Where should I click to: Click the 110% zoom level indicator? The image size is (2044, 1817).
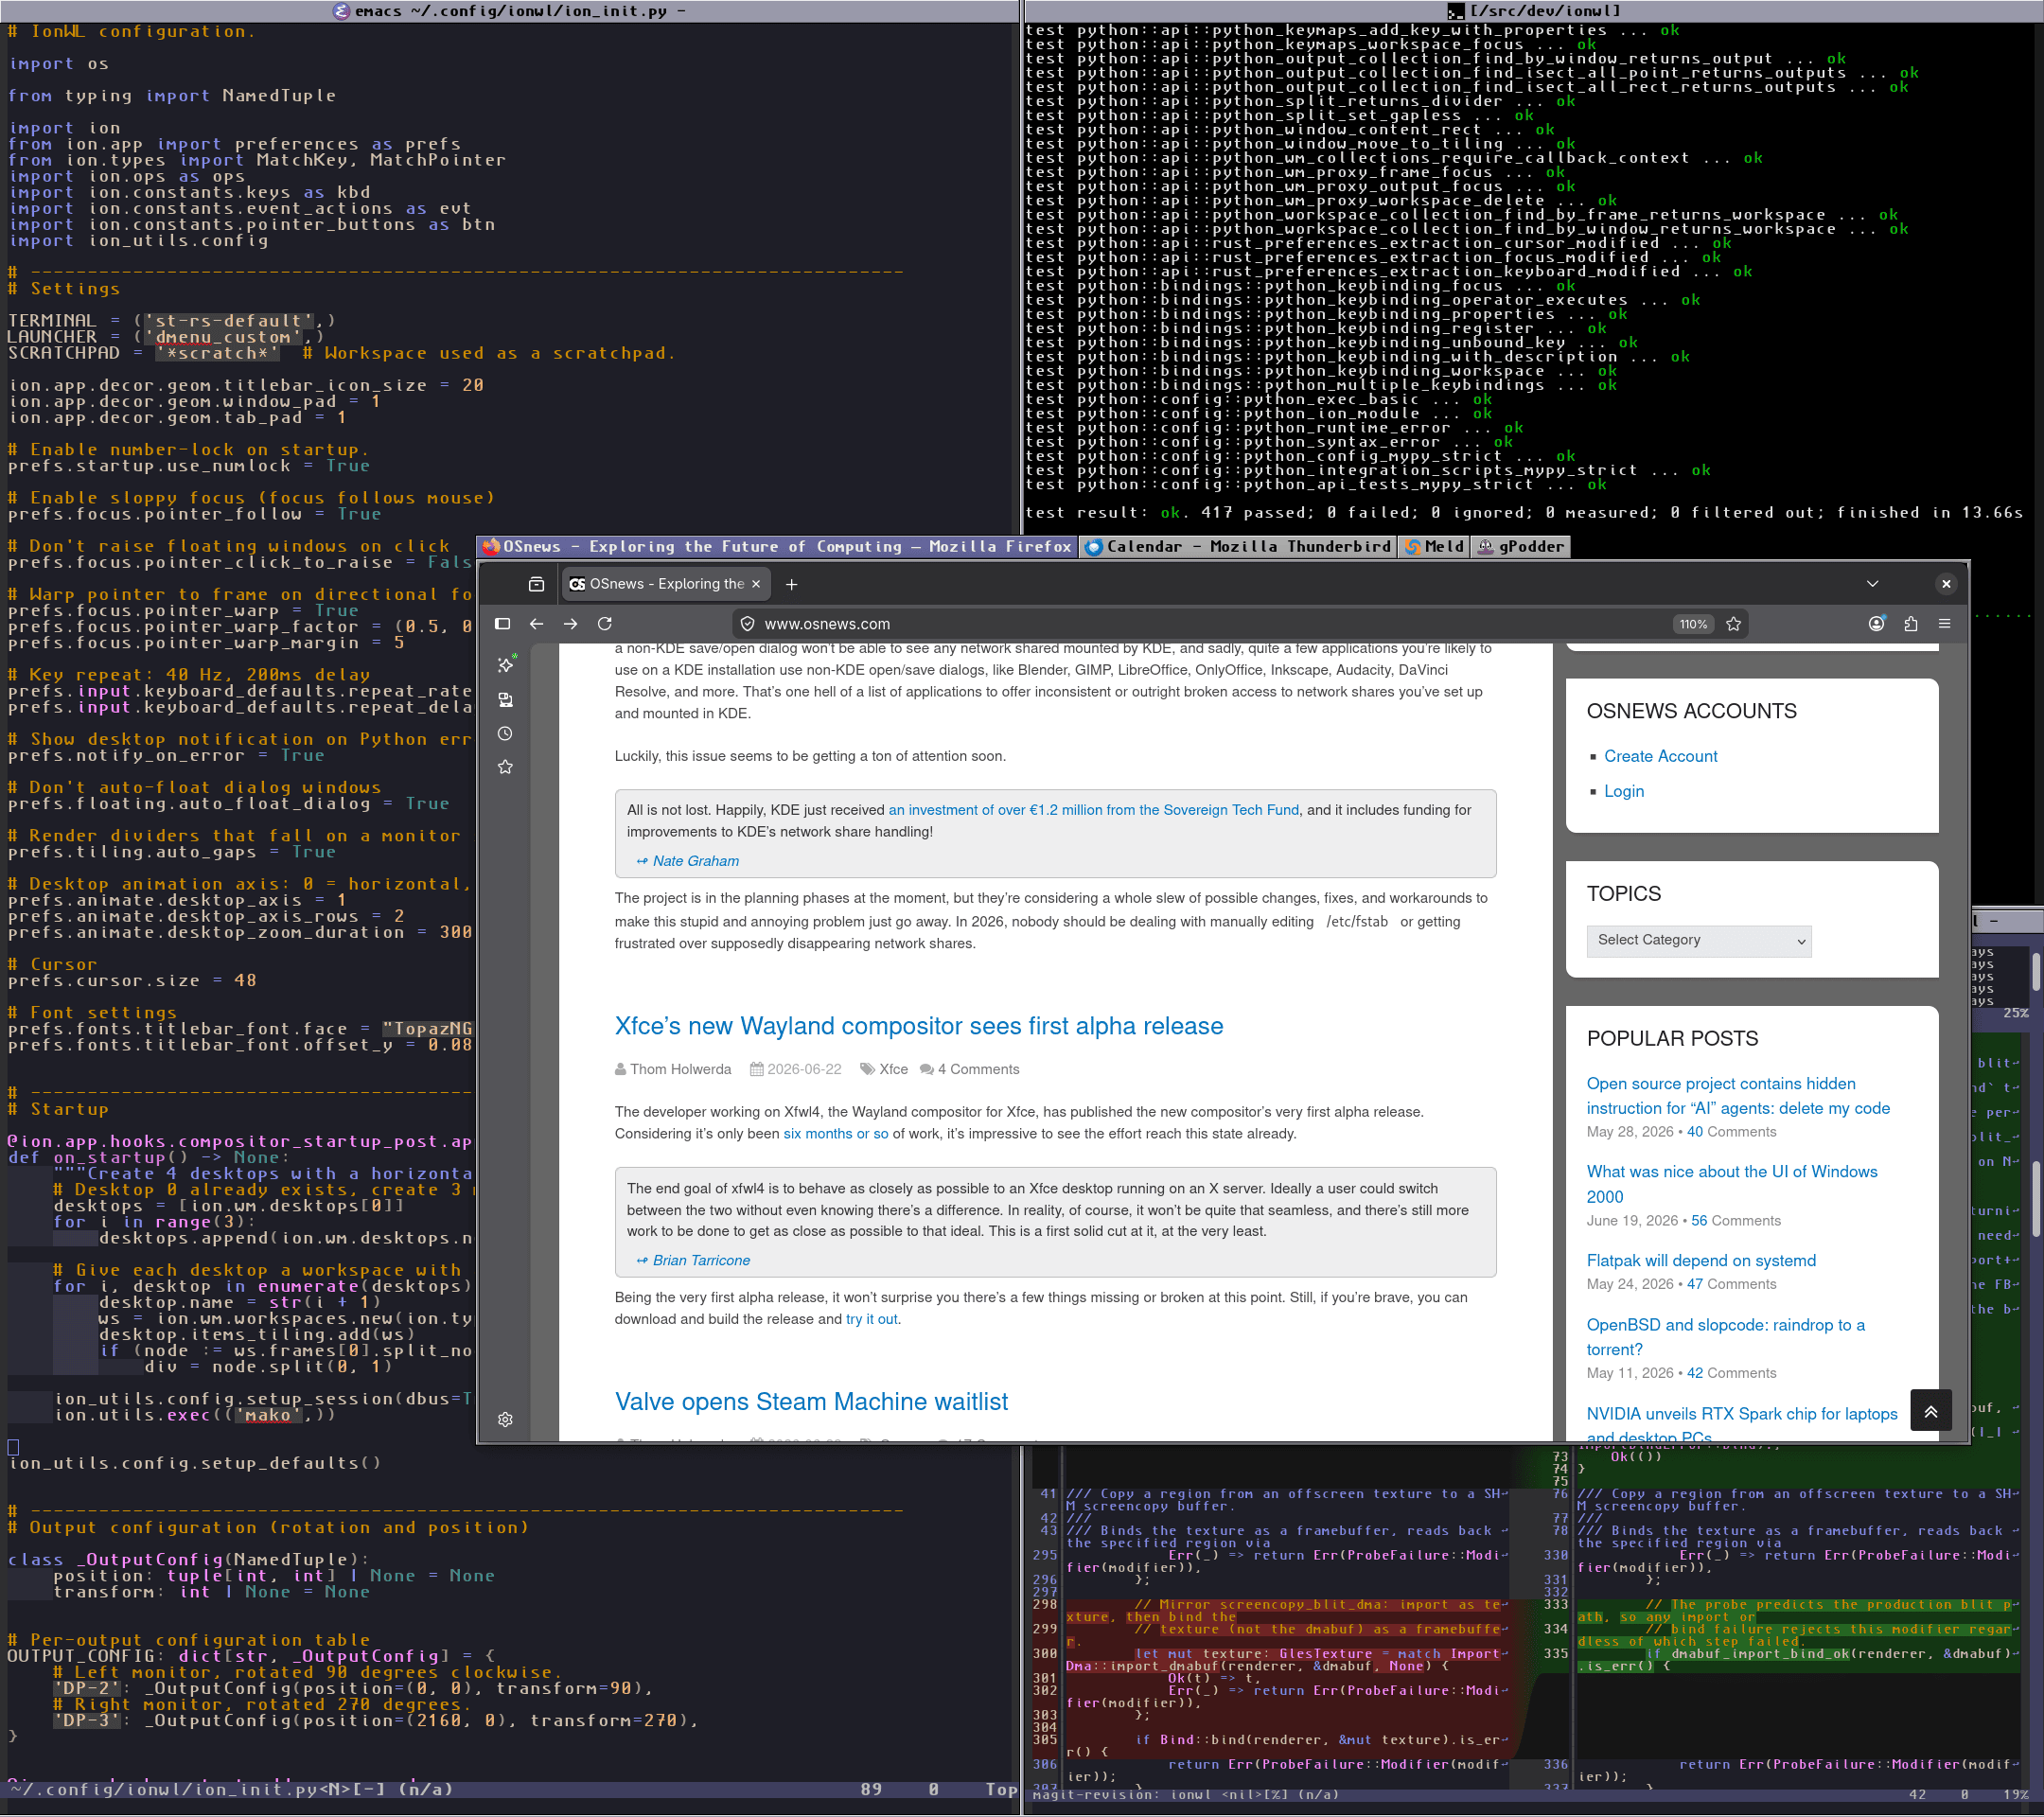pos(1693,624)
